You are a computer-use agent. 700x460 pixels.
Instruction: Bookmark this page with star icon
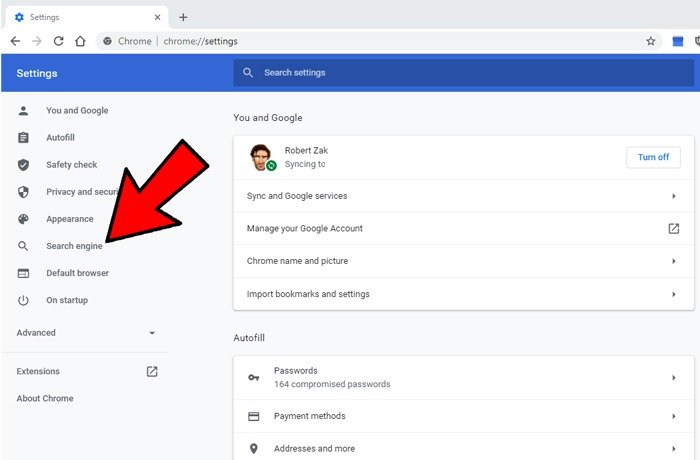point(651,41)
